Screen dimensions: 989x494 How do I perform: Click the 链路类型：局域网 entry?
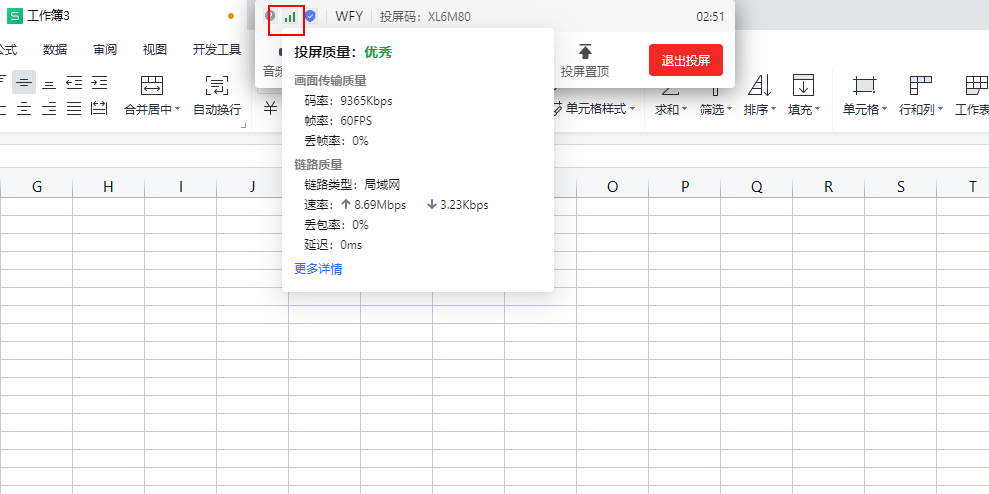(x=352, y=185)
